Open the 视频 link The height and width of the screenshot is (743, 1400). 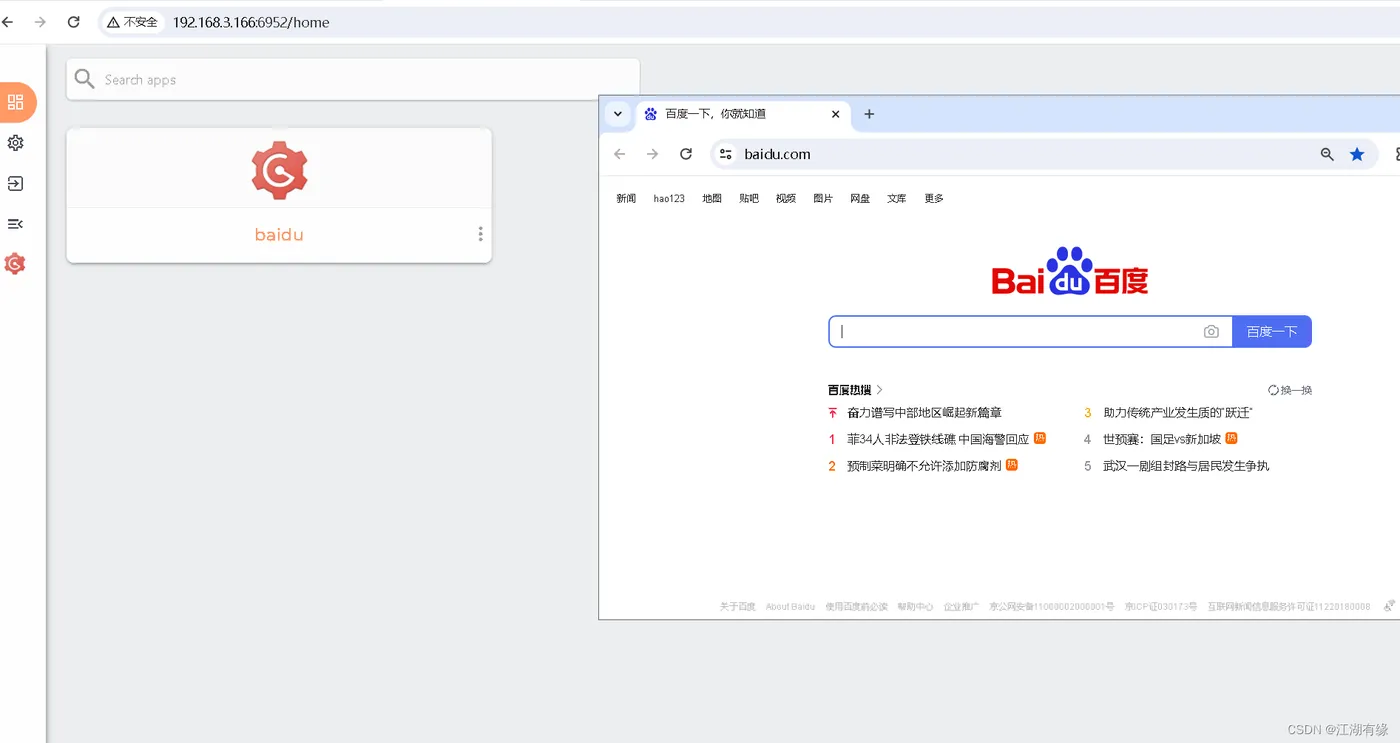tap(786, 198)
